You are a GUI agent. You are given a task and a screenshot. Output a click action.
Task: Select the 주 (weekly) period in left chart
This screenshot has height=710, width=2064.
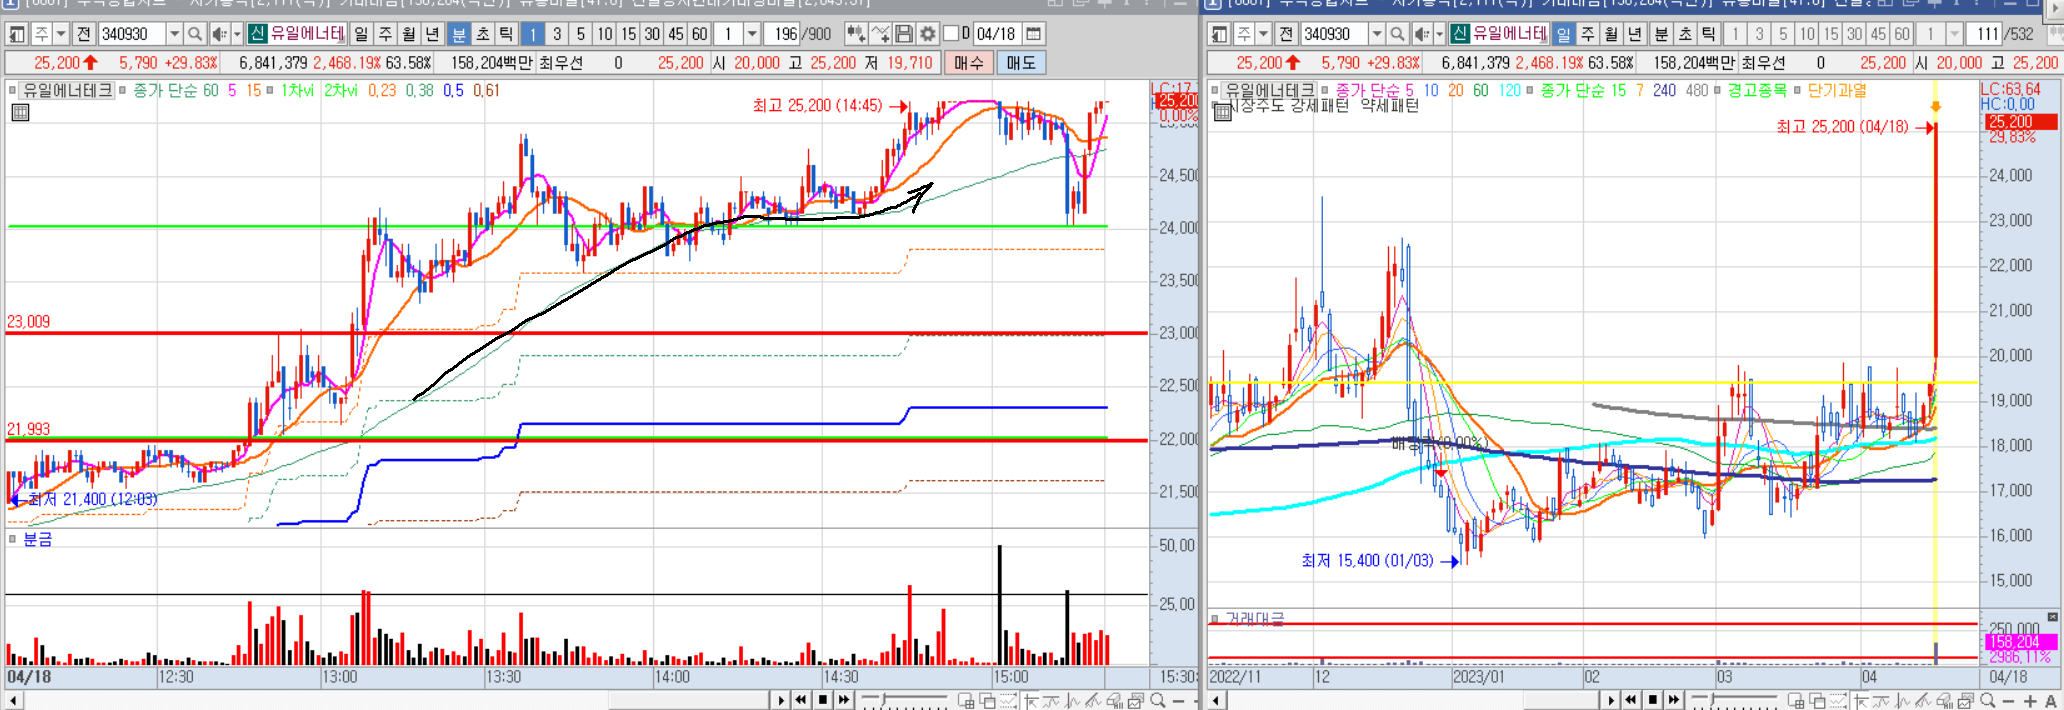pyautogui.click(x=385, y=34)
